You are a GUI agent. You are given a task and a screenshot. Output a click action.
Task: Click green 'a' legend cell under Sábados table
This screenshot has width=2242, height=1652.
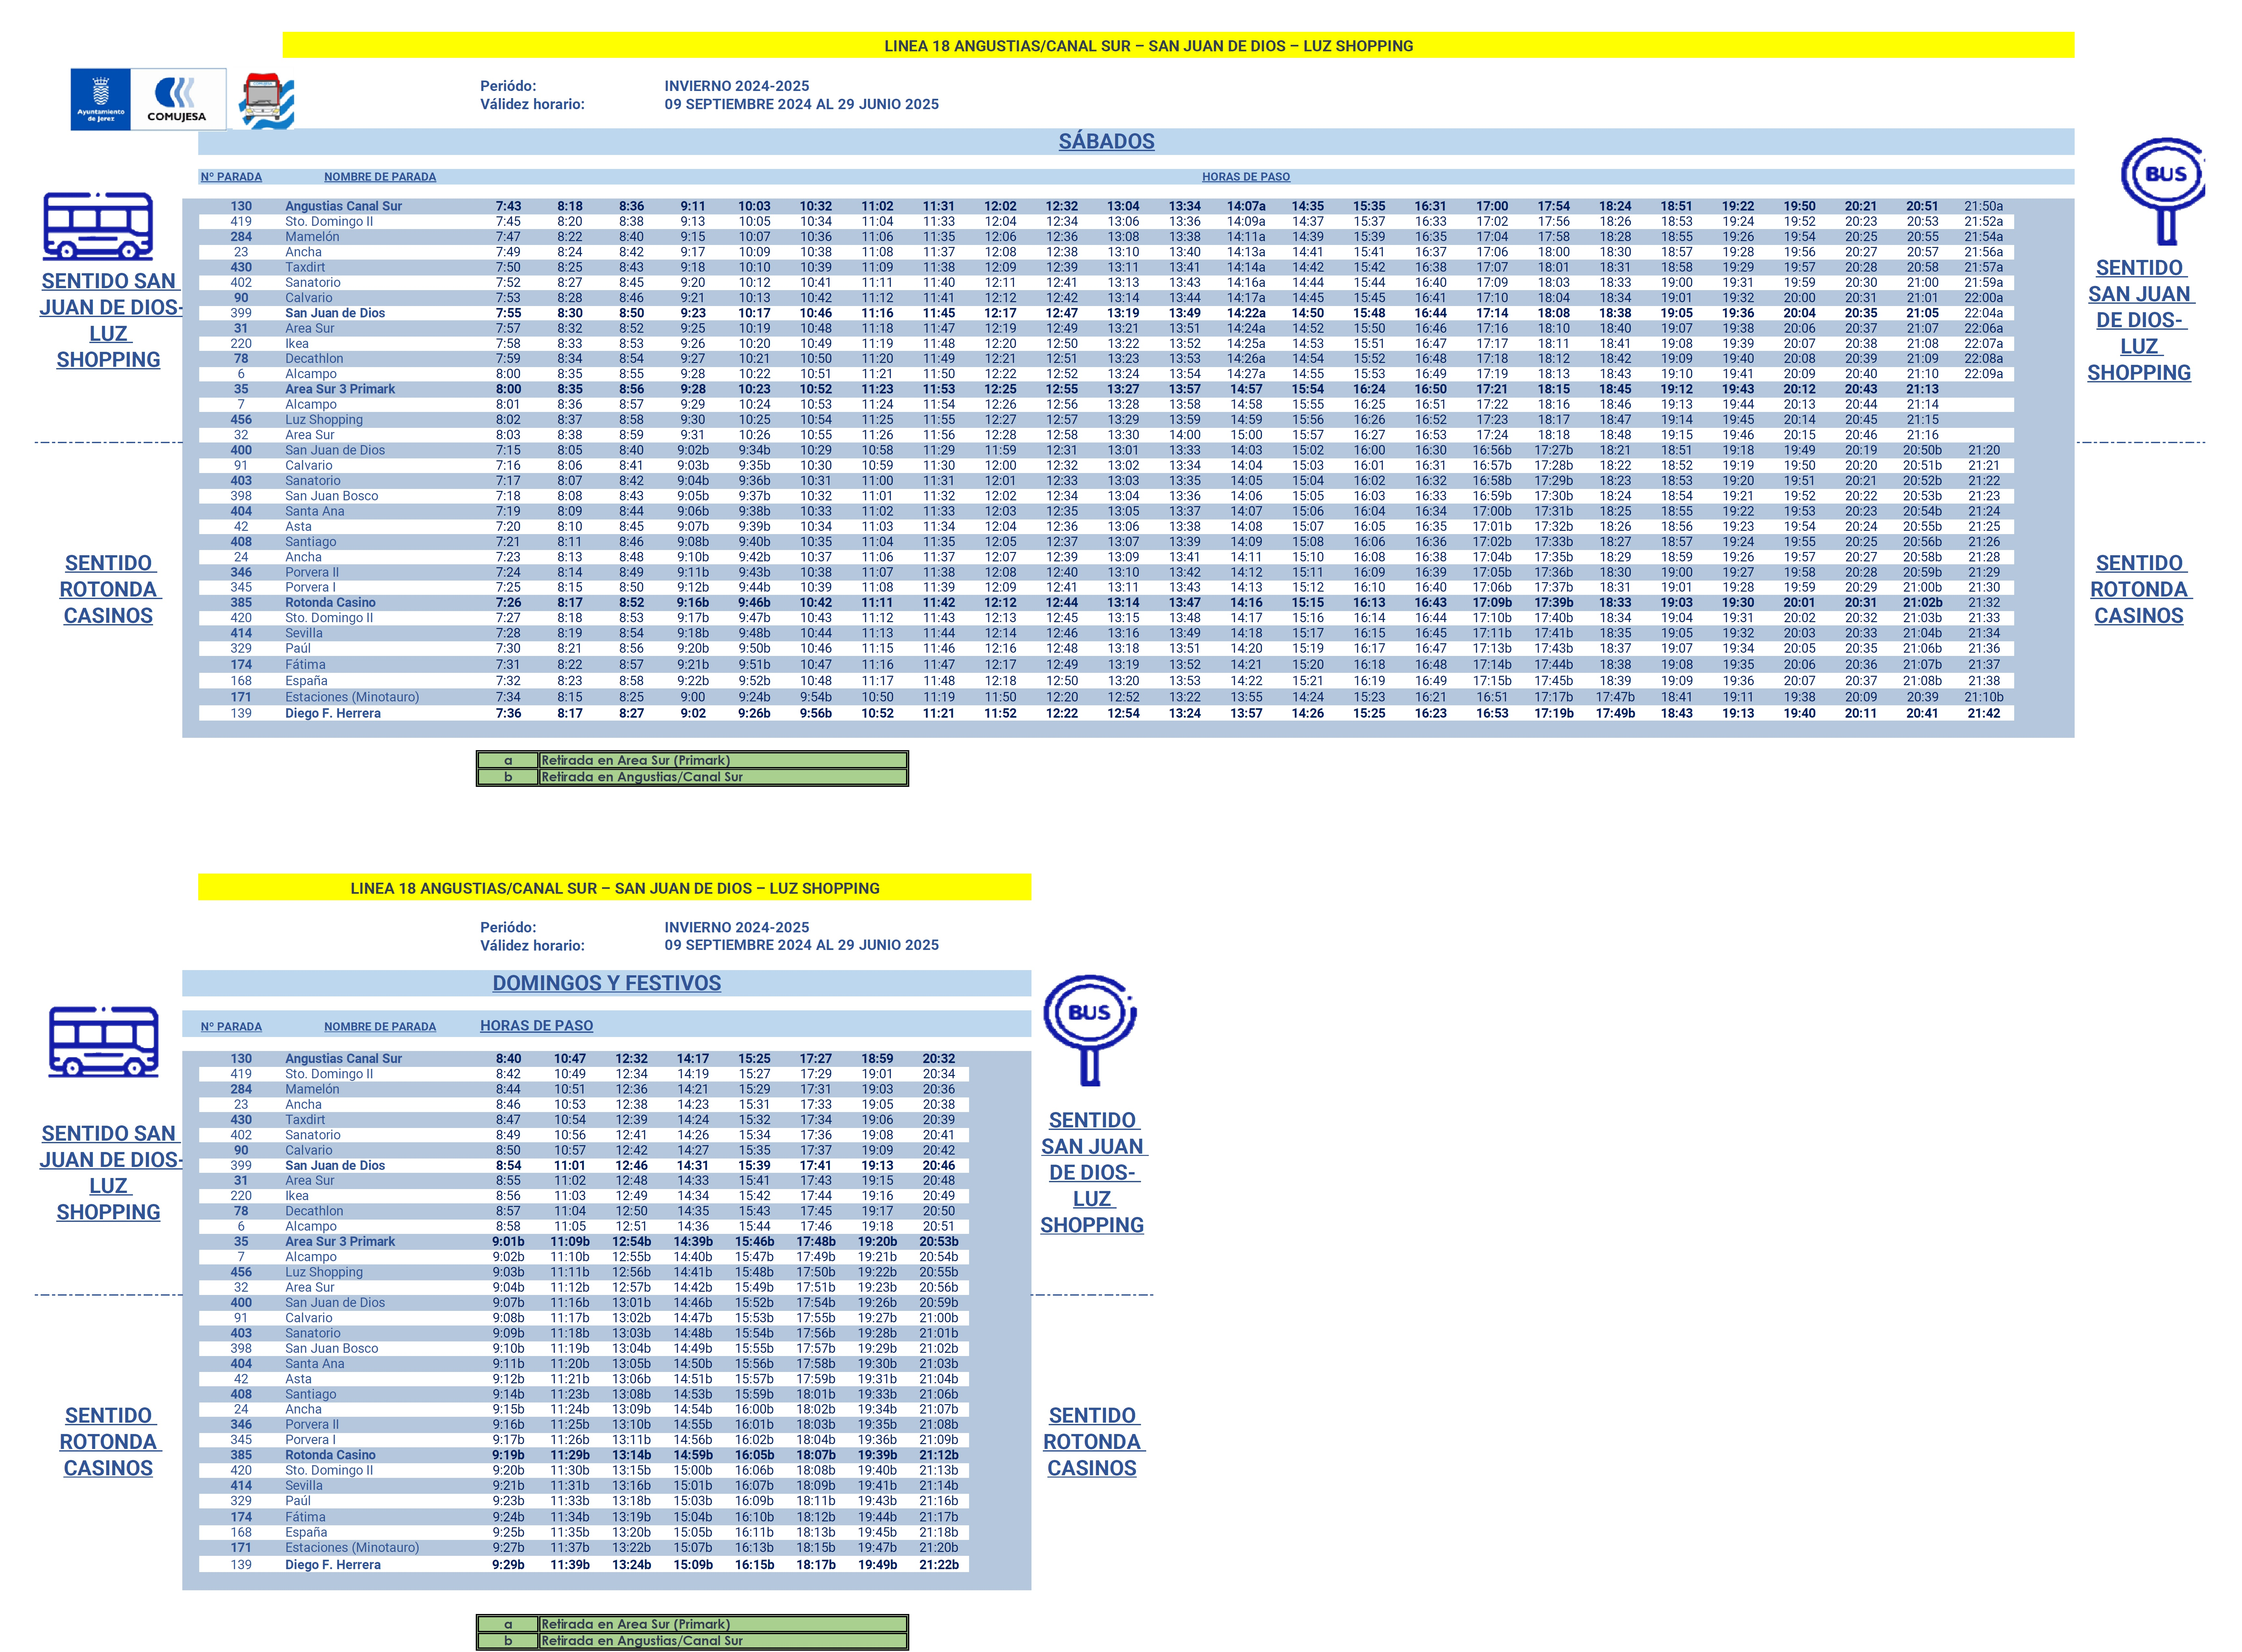pos(508,760)
